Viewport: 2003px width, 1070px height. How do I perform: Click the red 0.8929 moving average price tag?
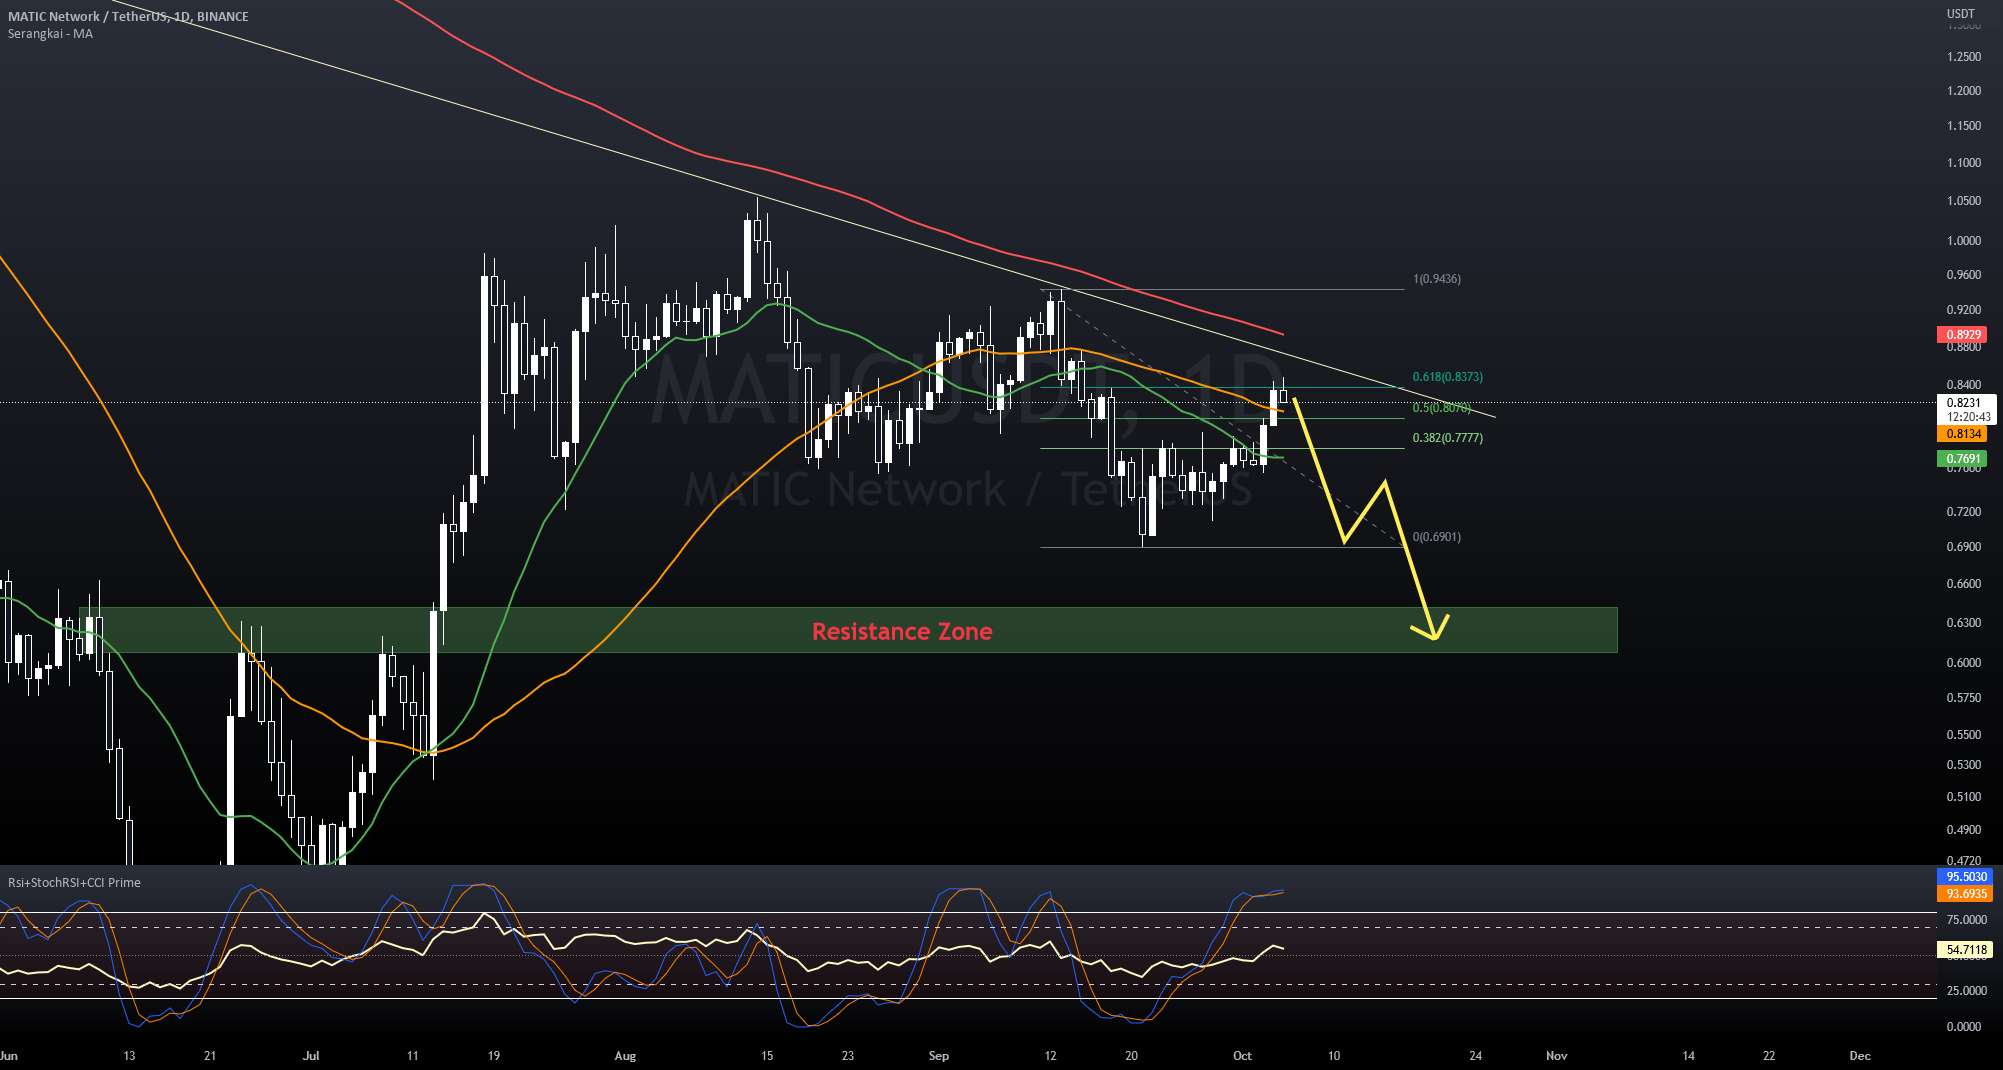point(1962,335)
